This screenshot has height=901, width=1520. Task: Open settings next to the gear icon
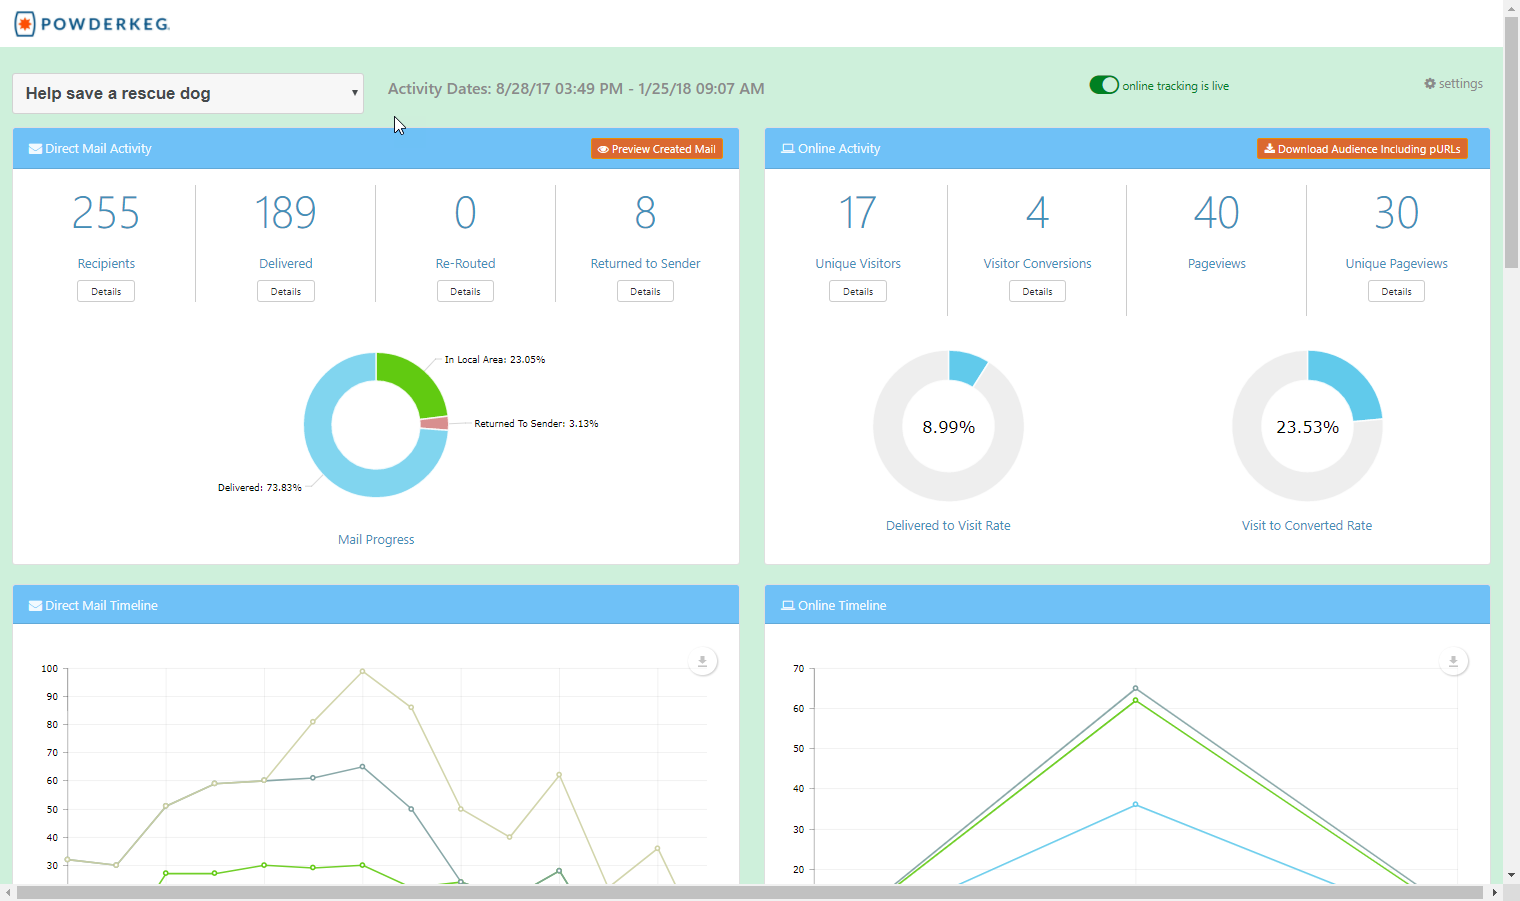(1460, 84)
